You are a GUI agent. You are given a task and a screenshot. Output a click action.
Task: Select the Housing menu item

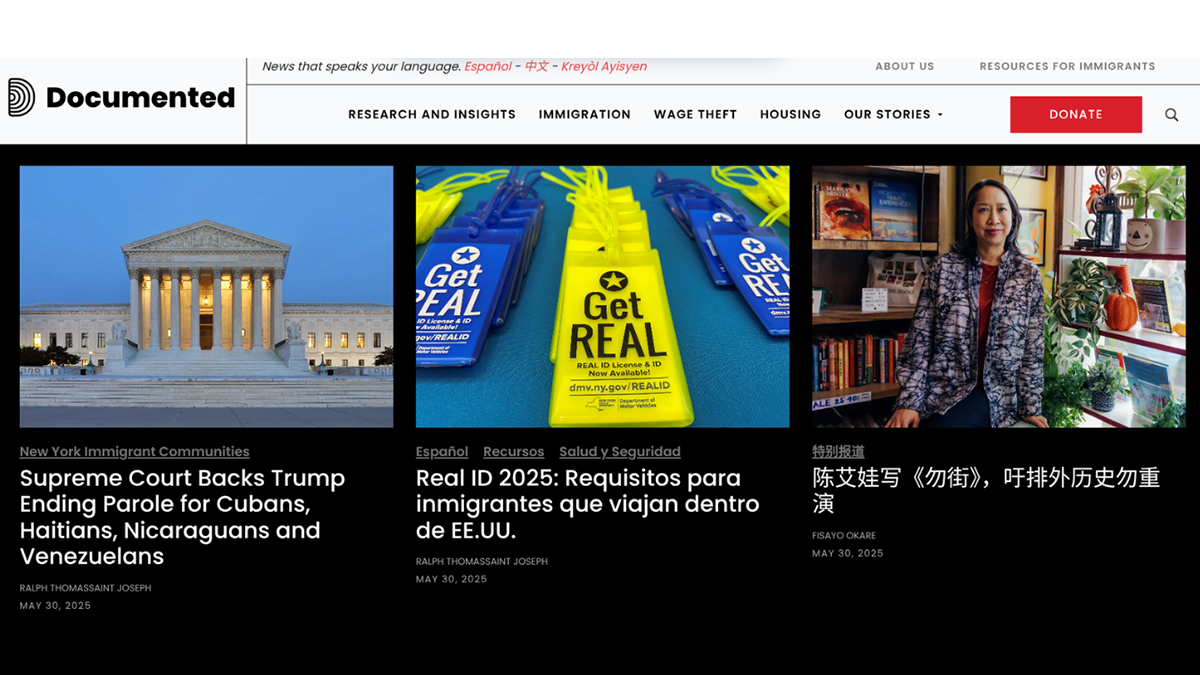(790, 114)
